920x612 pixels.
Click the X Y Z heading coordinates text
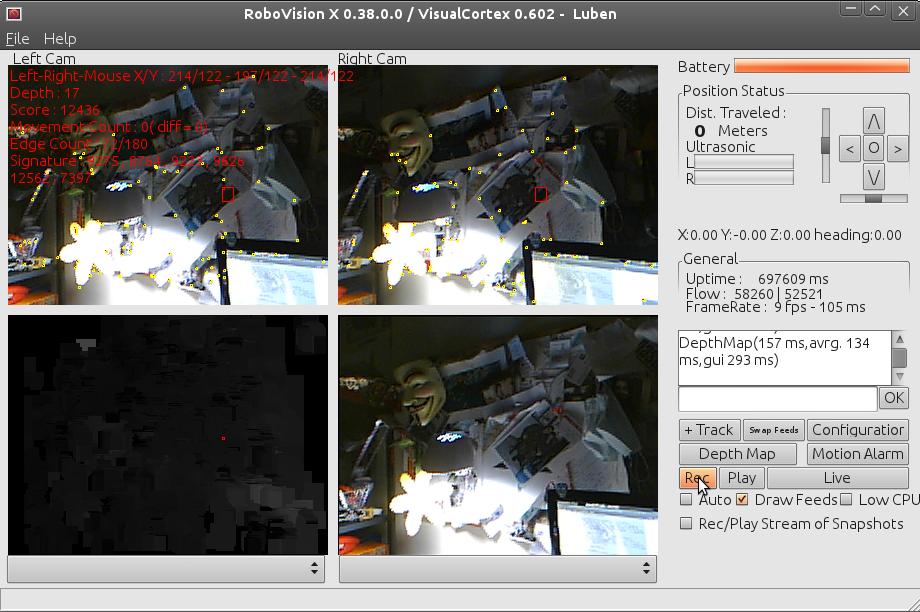click(789, 235)
